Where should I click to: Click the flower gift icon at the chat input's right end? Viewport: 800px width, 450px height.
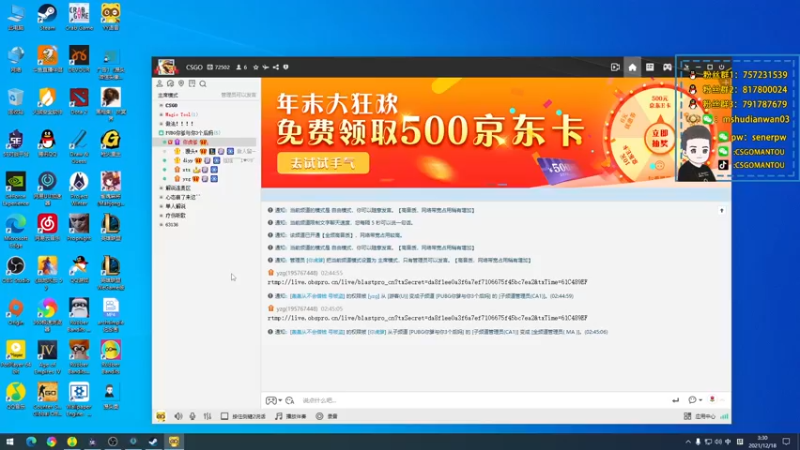coord(712,400)
